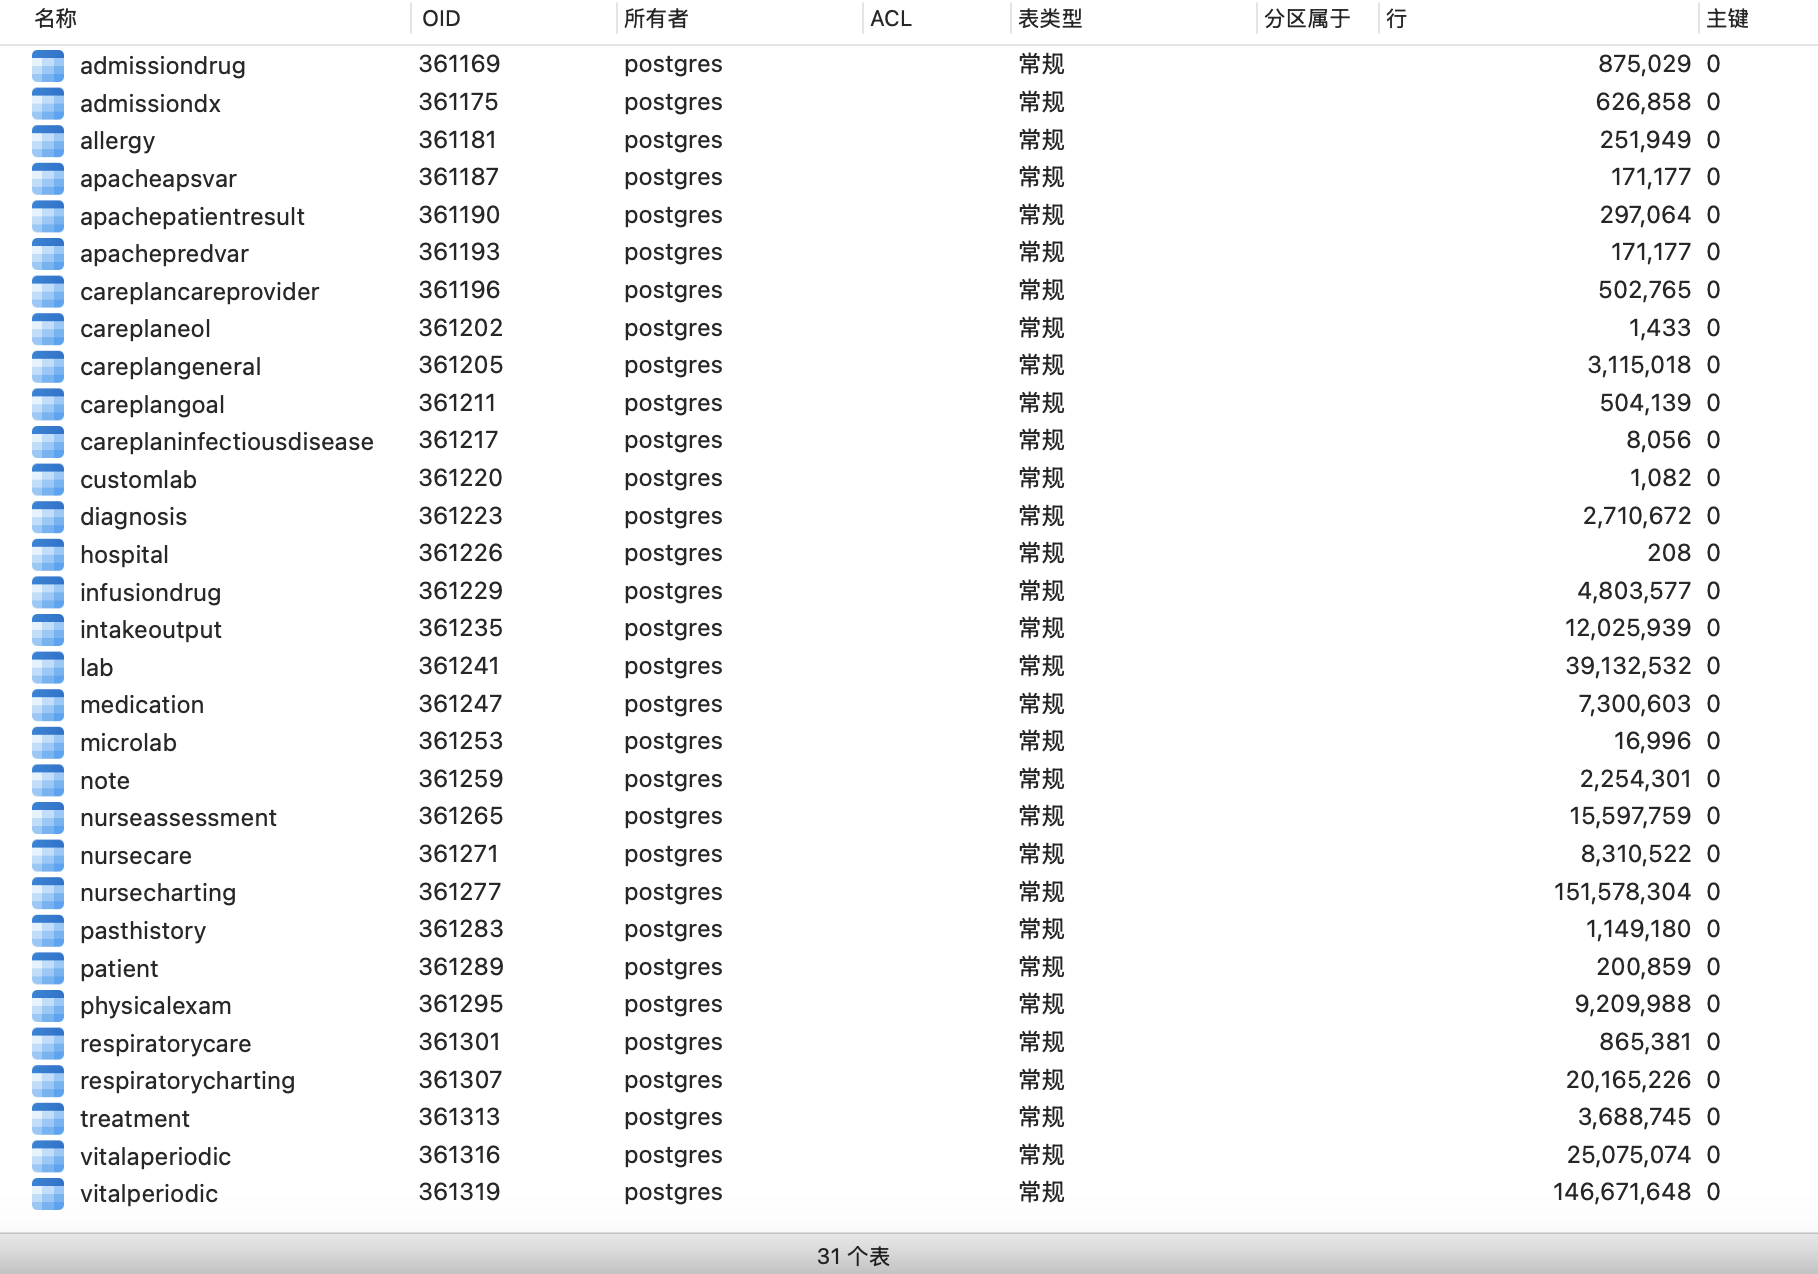Click the table icon beside allergy
1818x1274 pixels.
[48, 141]
